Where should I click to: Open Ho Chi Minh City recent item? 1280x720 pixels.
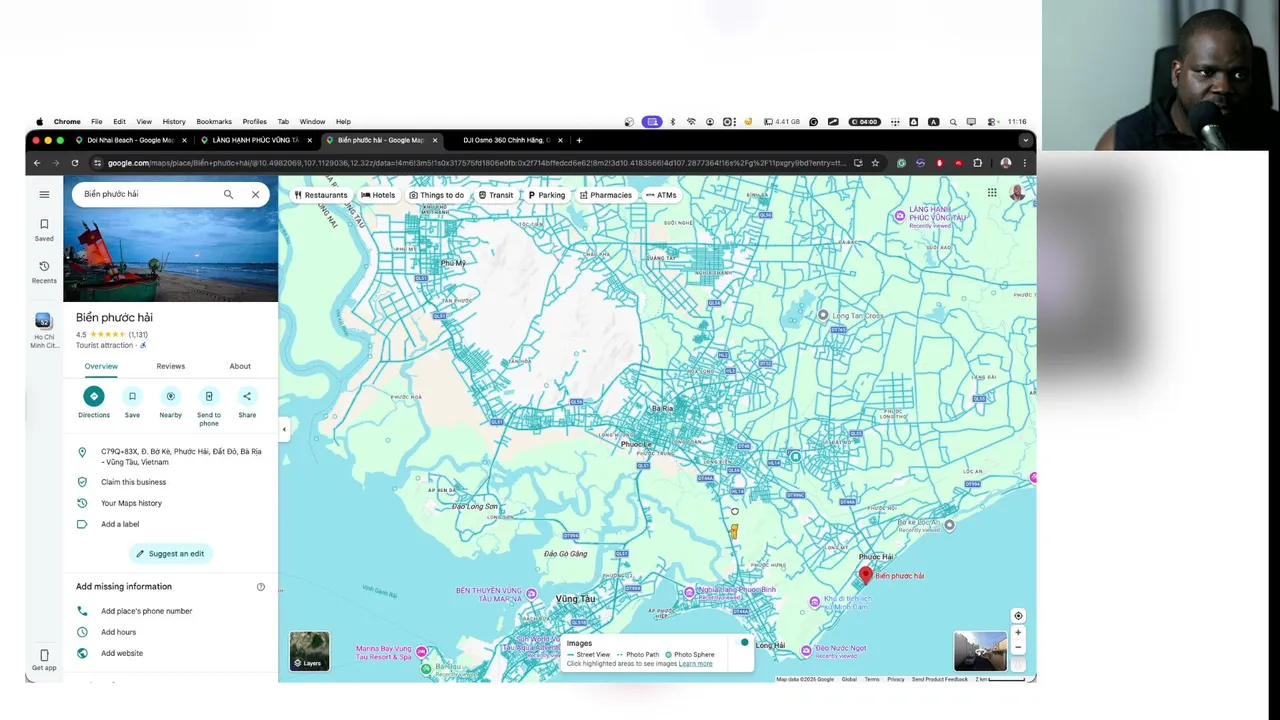[x=44, y=330]
